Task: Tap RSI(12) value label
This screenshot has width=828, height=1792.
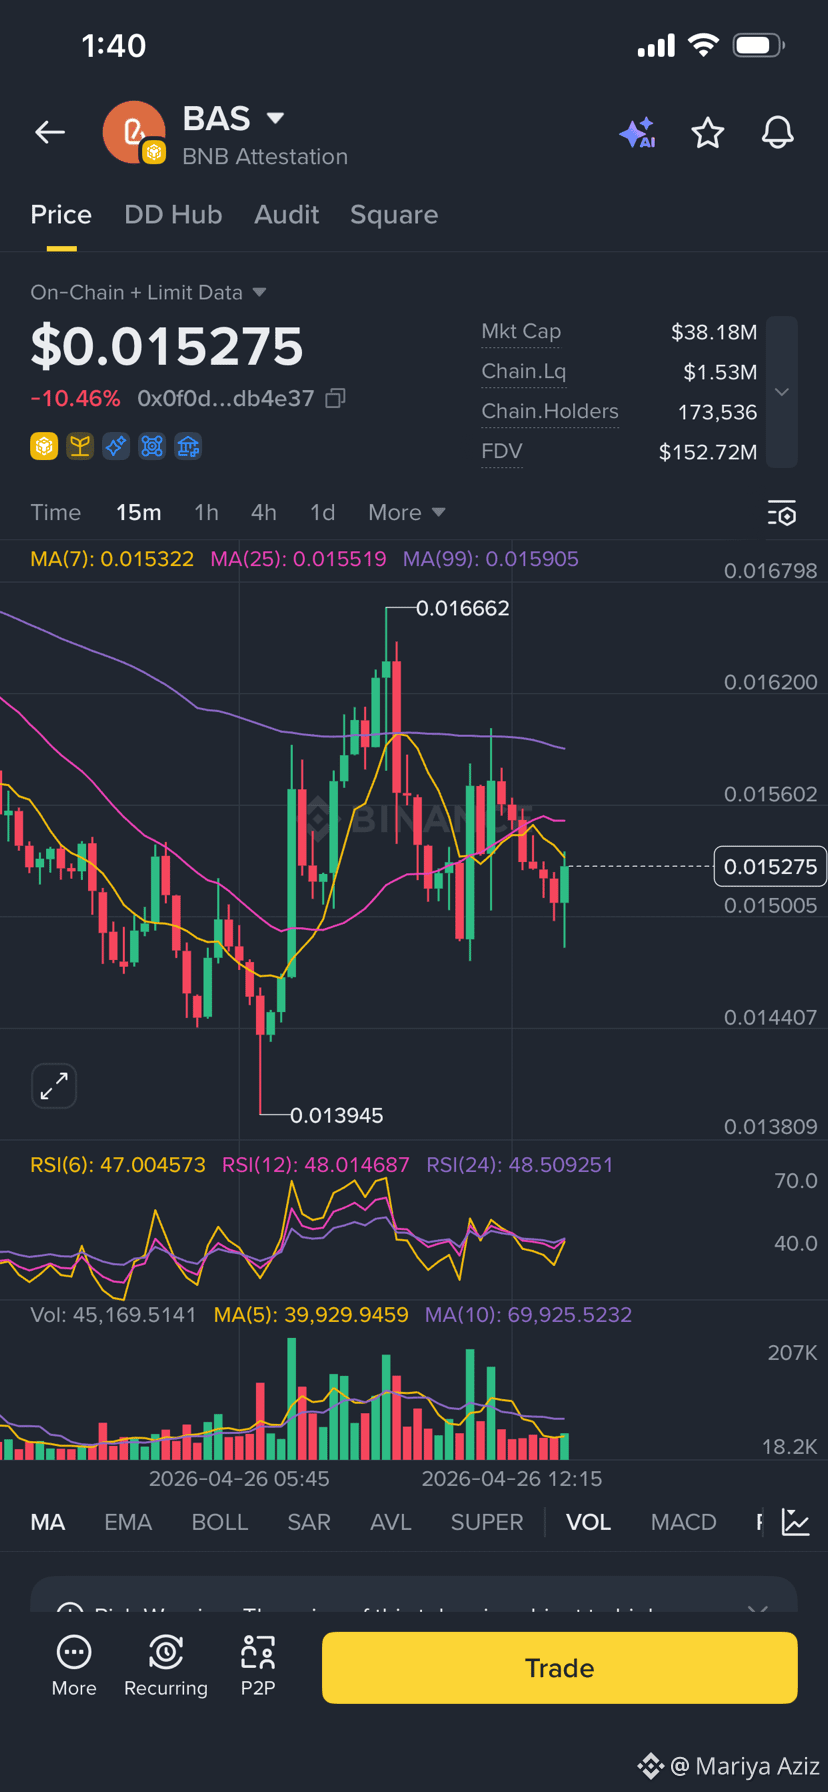Action: click(316, 1165)
